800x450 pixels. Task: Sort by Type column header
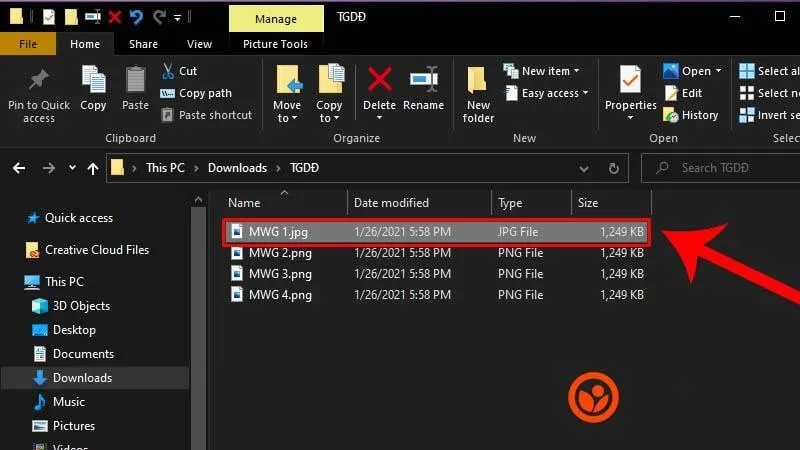click(531, 203)
